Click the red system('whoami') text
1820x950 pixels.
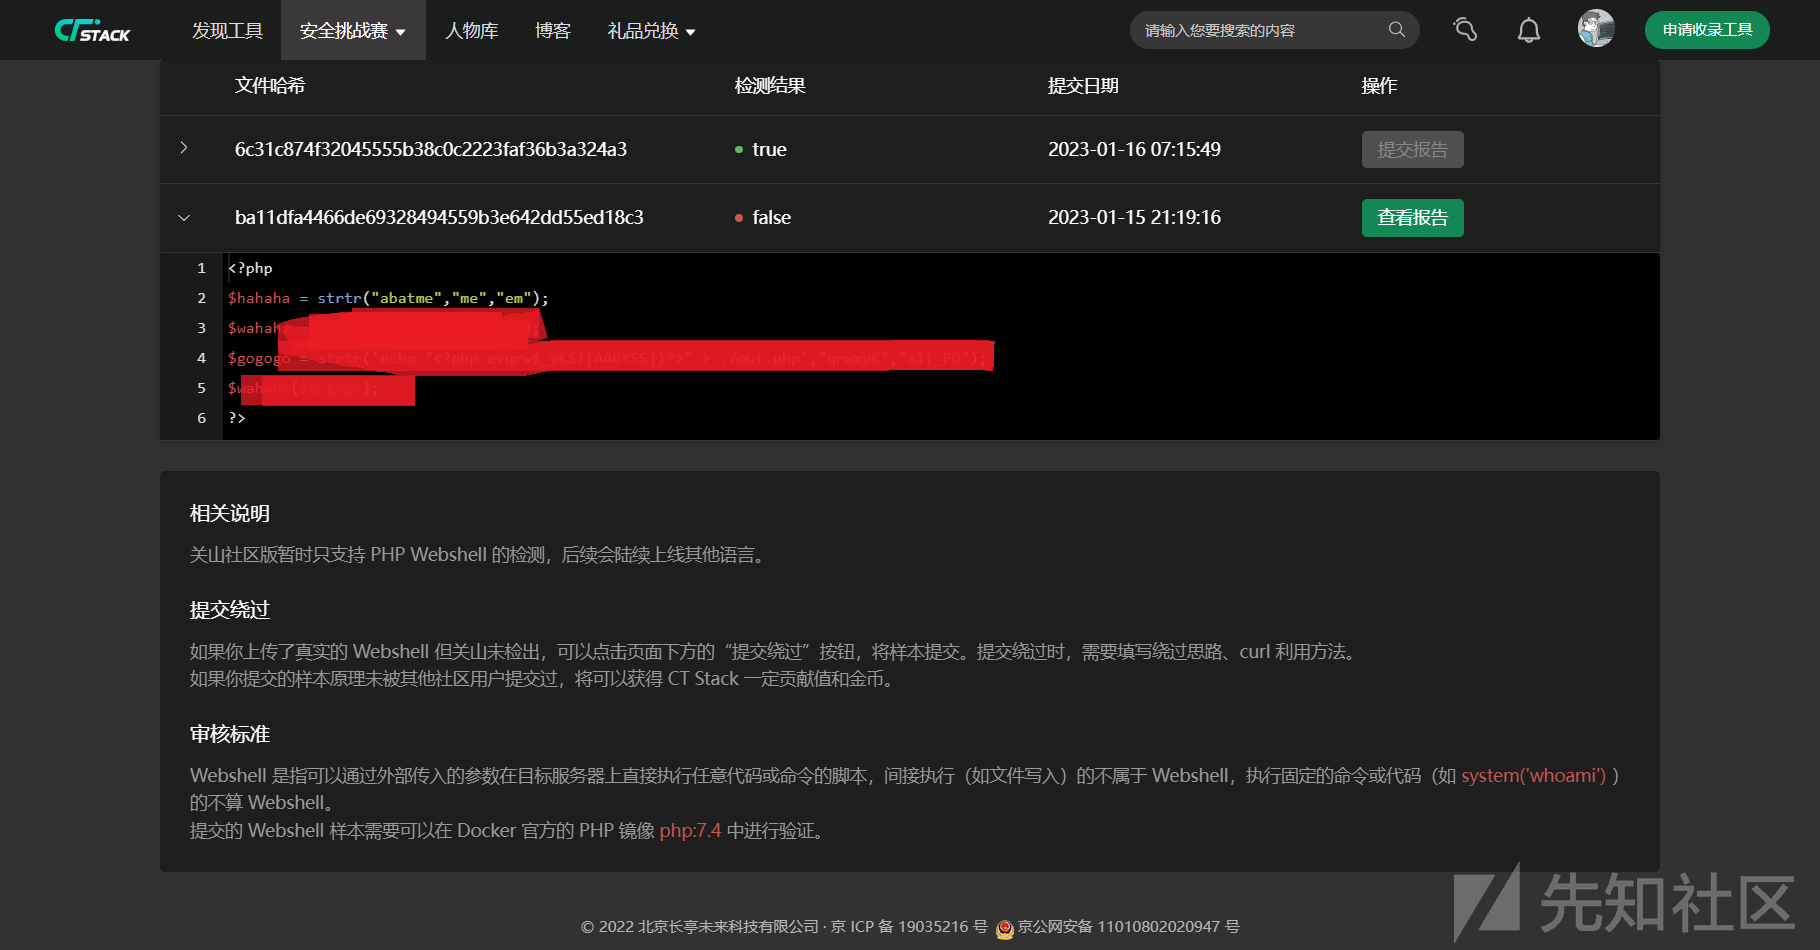coord(1534,776)
